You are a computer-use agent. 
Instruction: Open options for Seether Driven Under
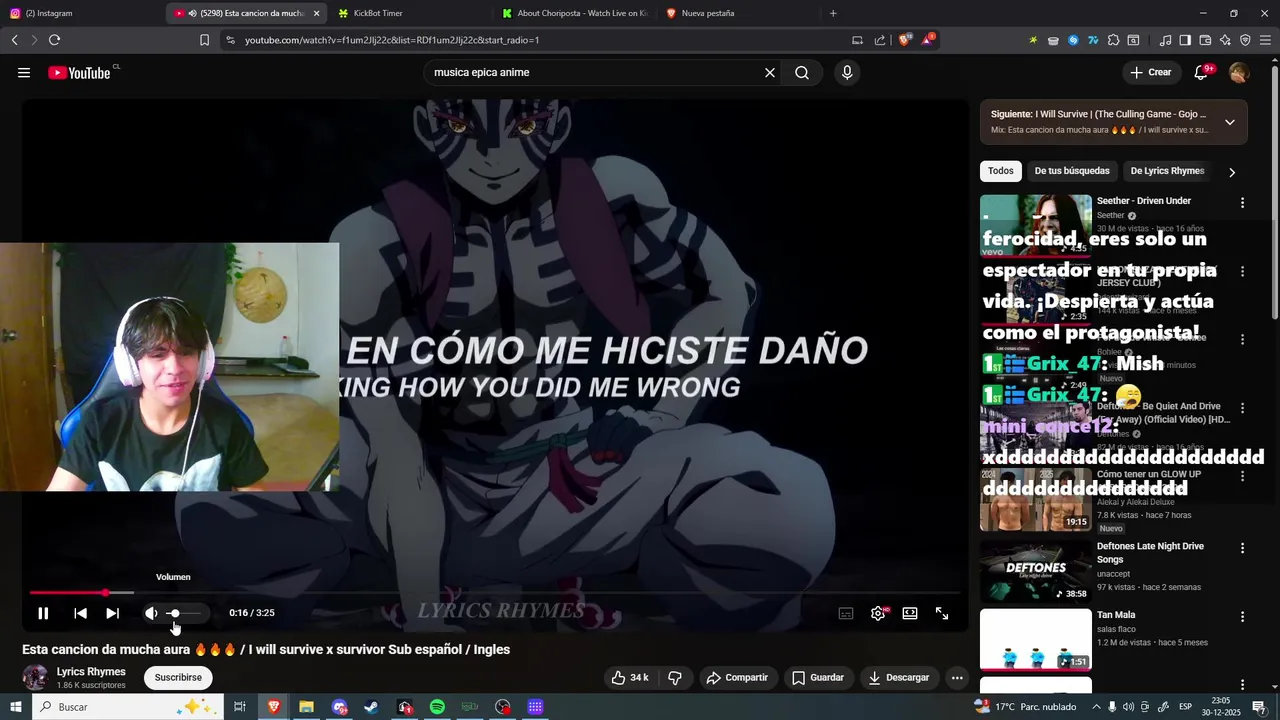1243,203
